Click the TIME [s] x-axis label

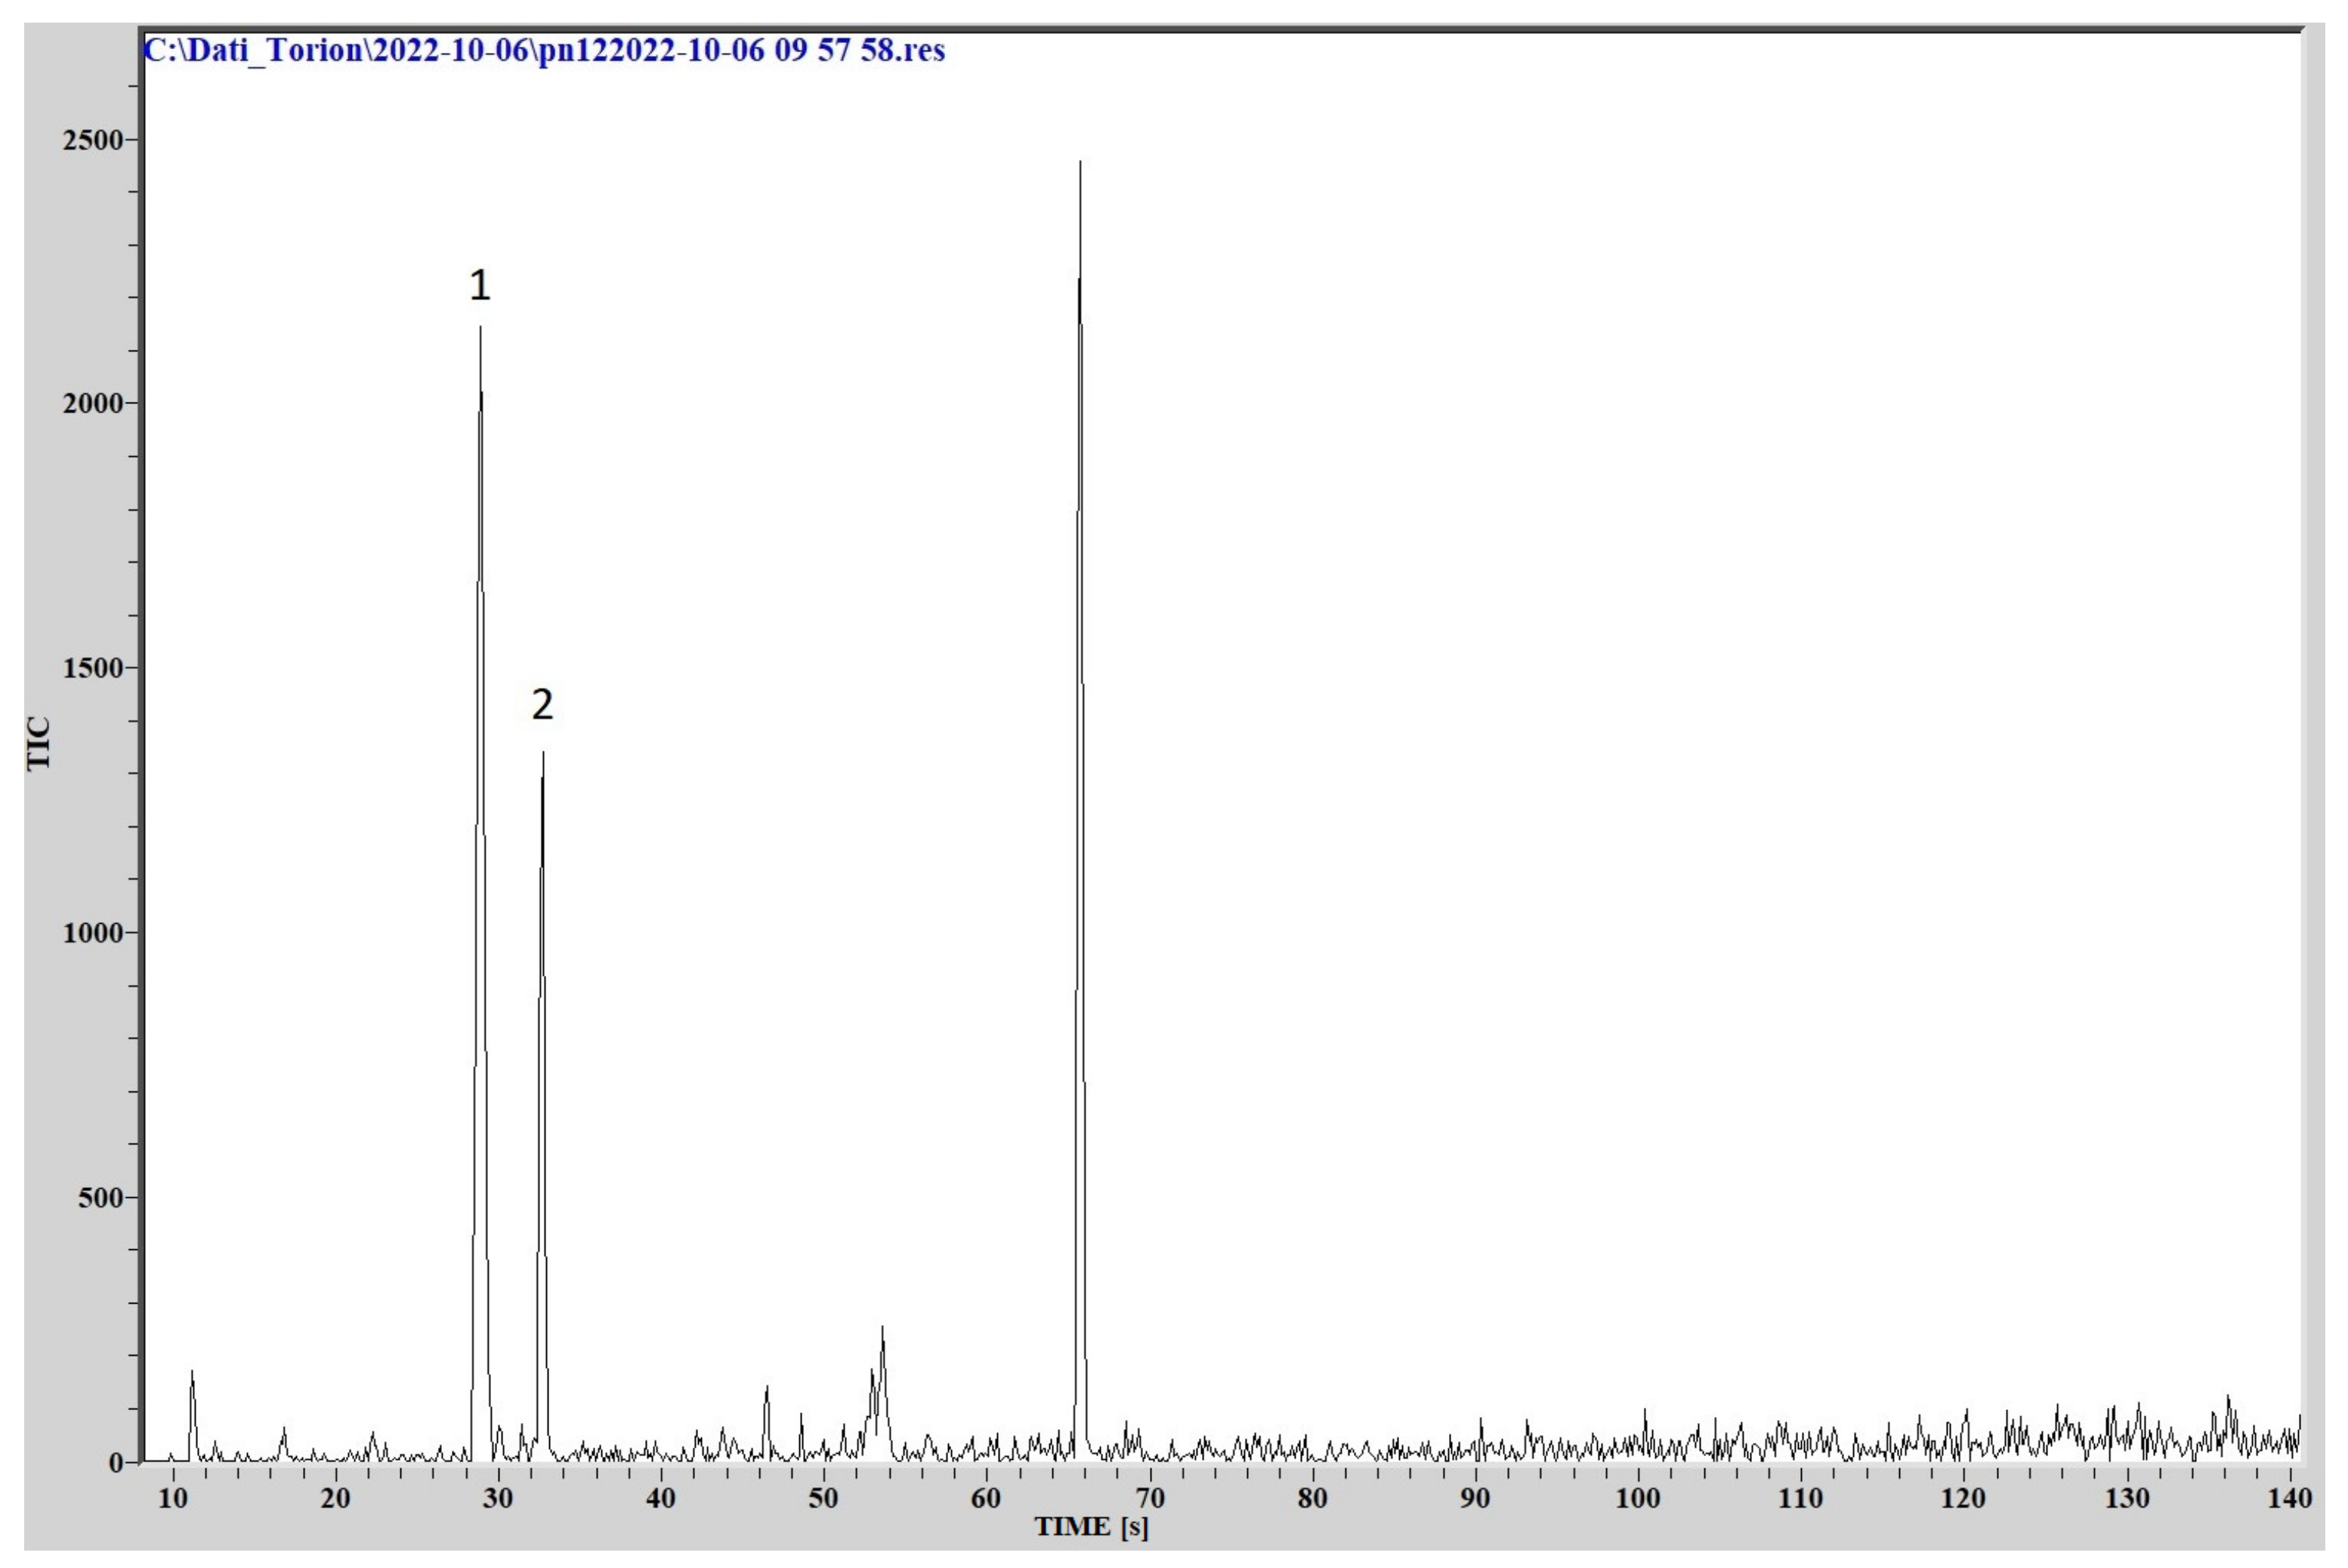(1091, 1527)
